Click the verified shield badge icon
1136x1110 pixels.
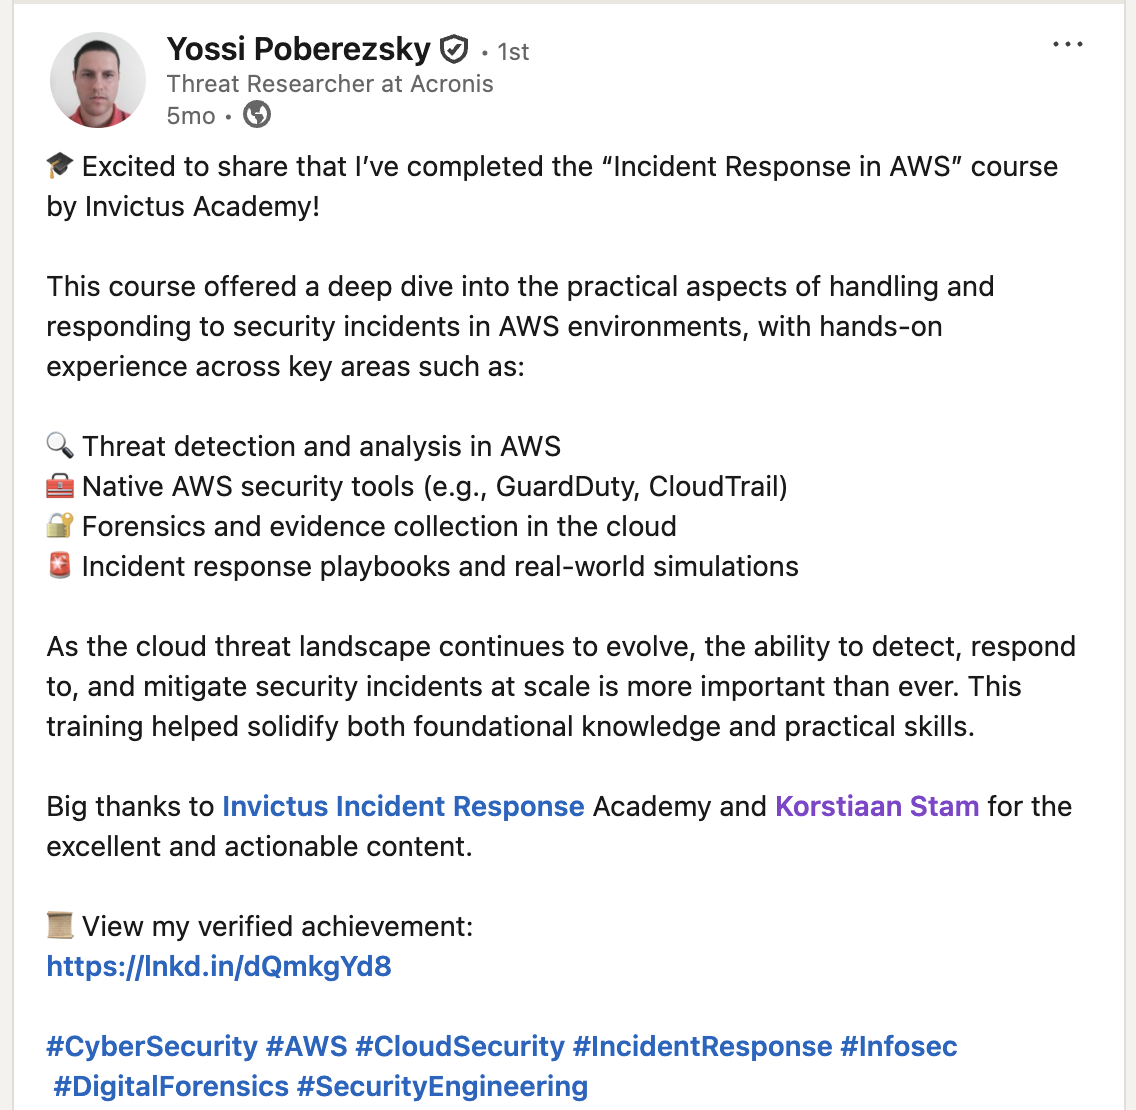tap(455, 48)
